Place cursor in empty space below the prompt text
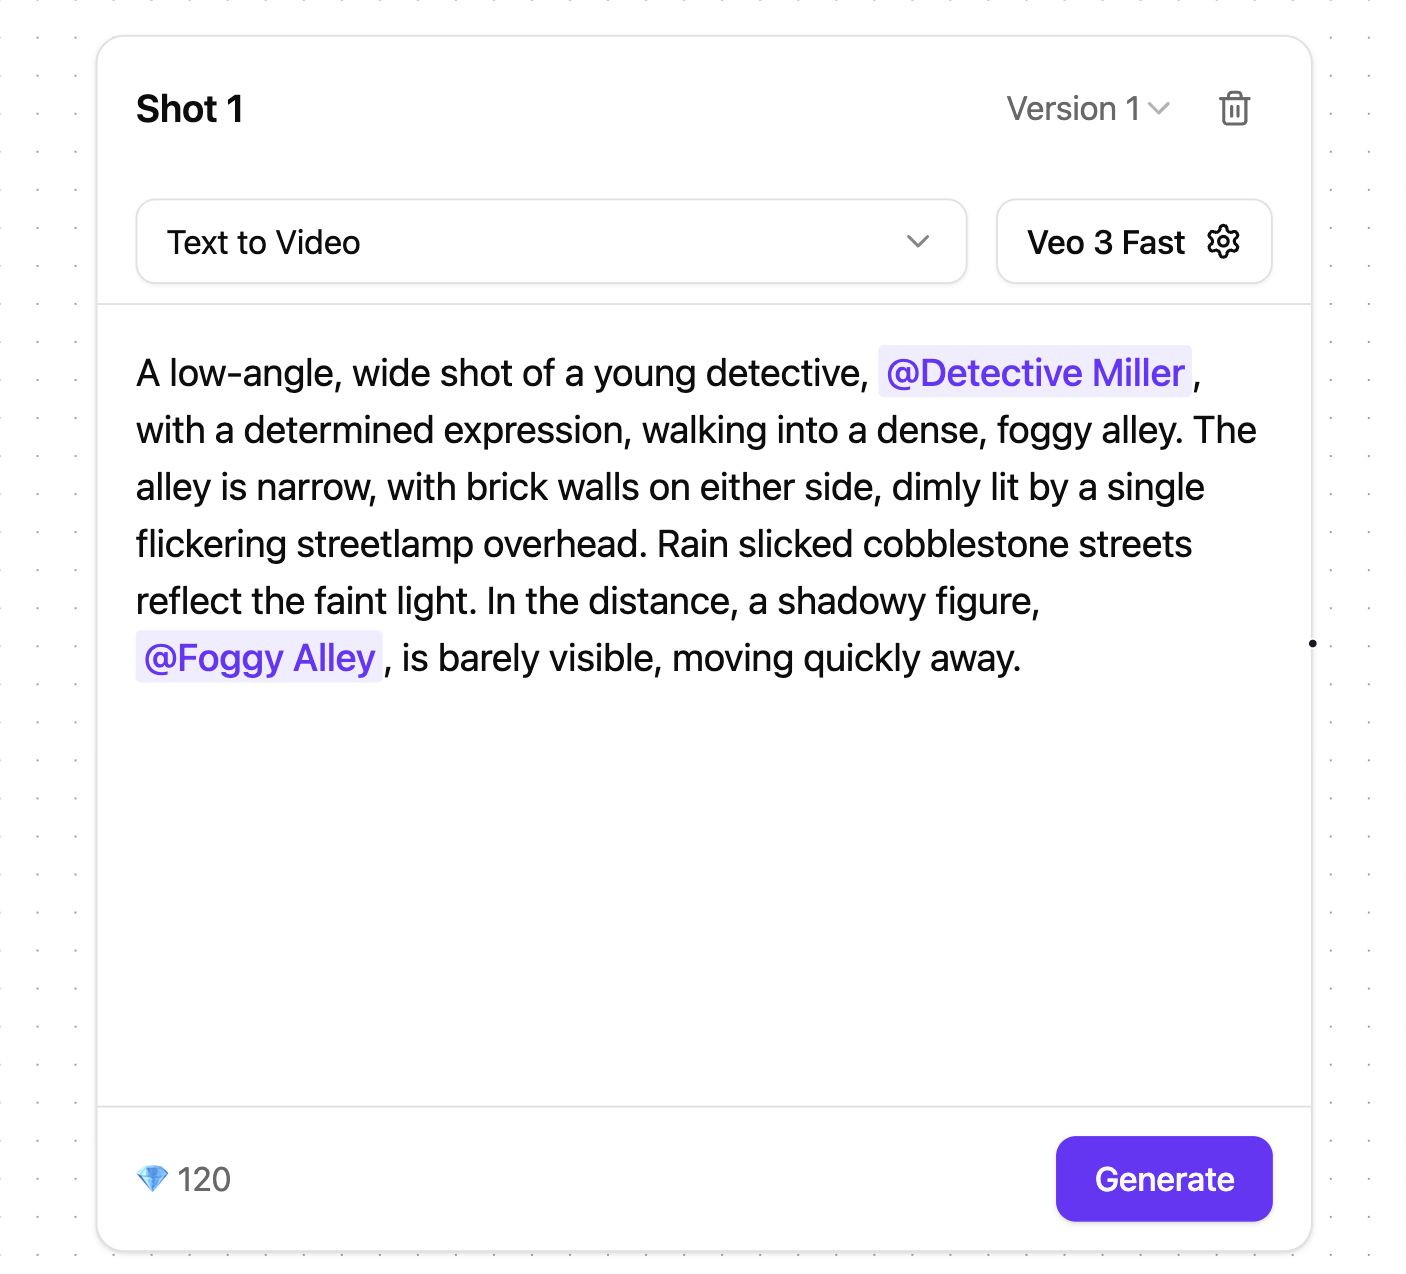 point(700,880)
